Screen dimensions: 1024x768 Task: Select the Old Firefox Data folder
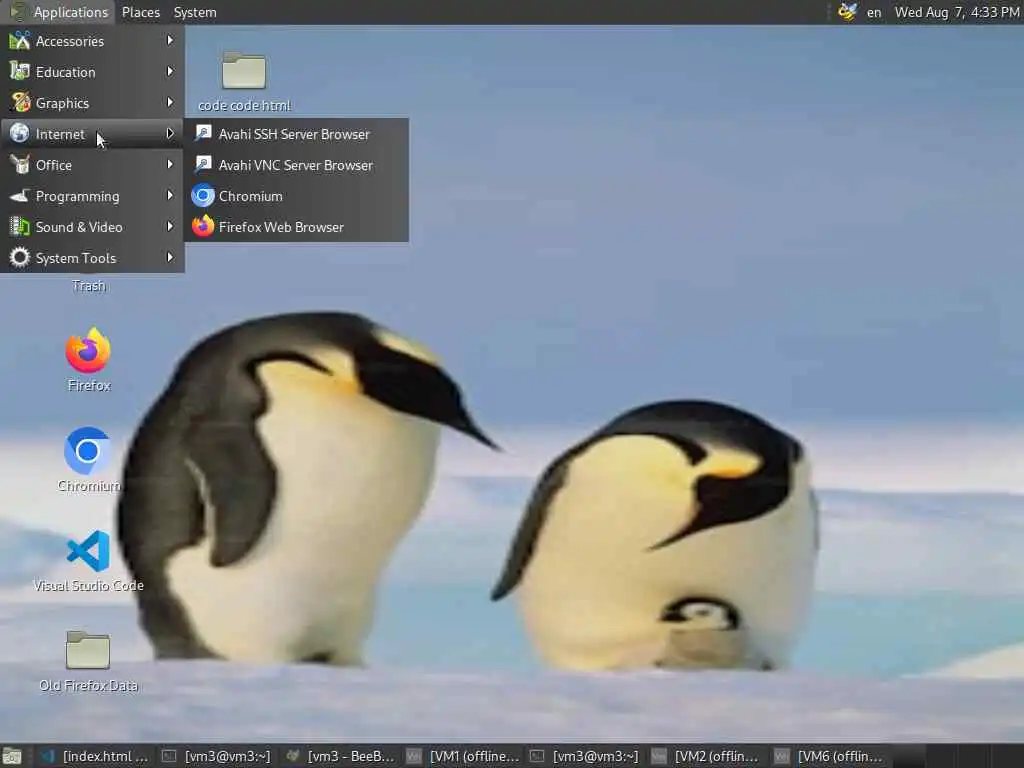88,660
